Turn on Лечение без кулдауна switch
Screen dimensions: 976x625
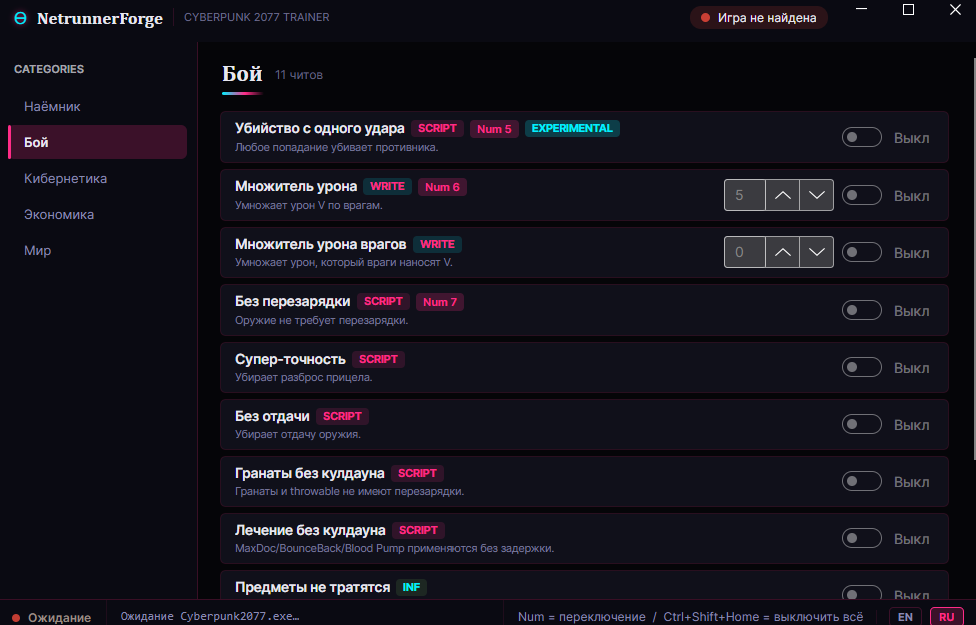tap(861, 538)
